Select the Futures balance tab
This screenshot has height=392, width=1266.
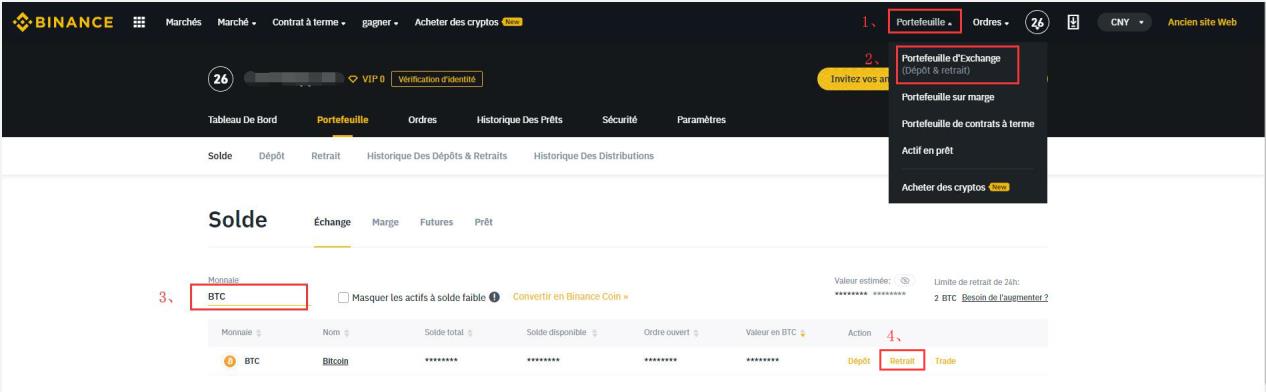(437, 221)
